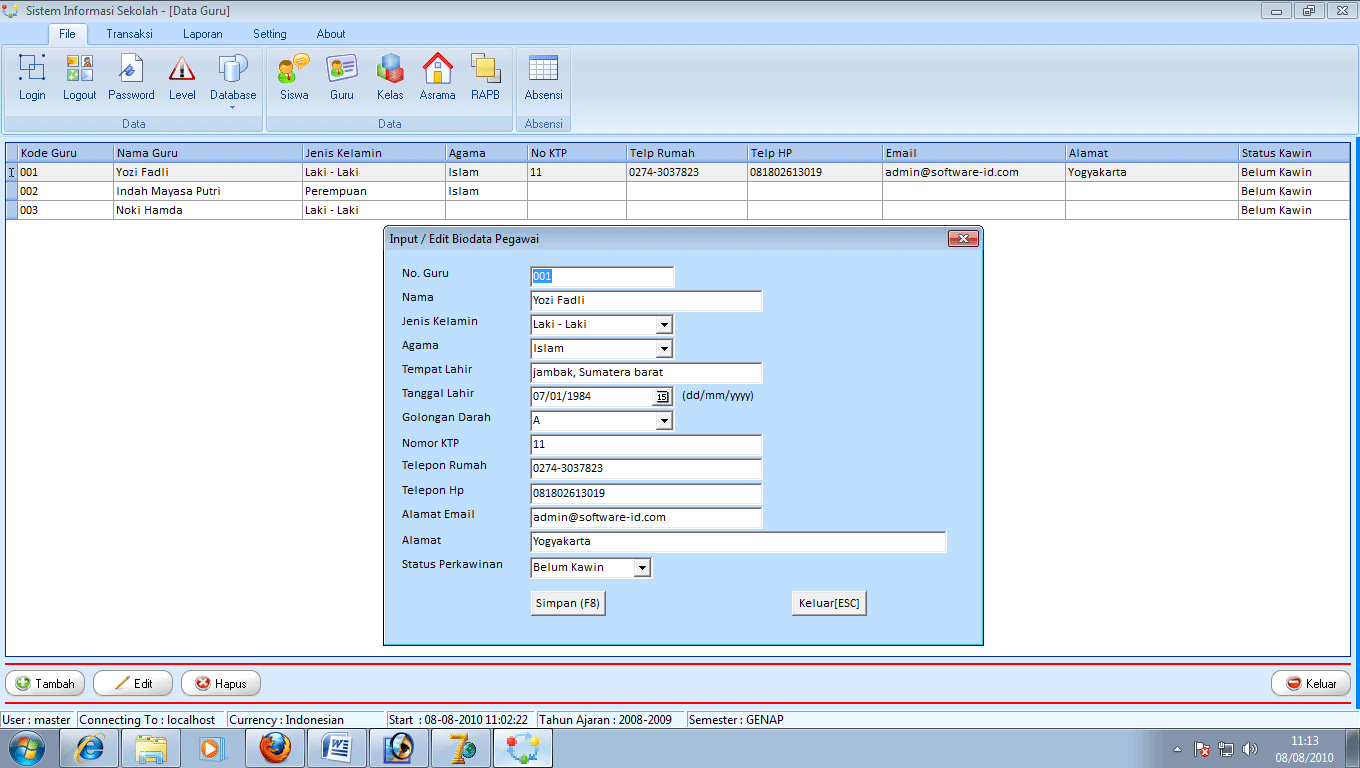This screenshot has height=768, width=1360.
Task: Open the Status Perkawinan dropdown
Action: tap(642, 568)
